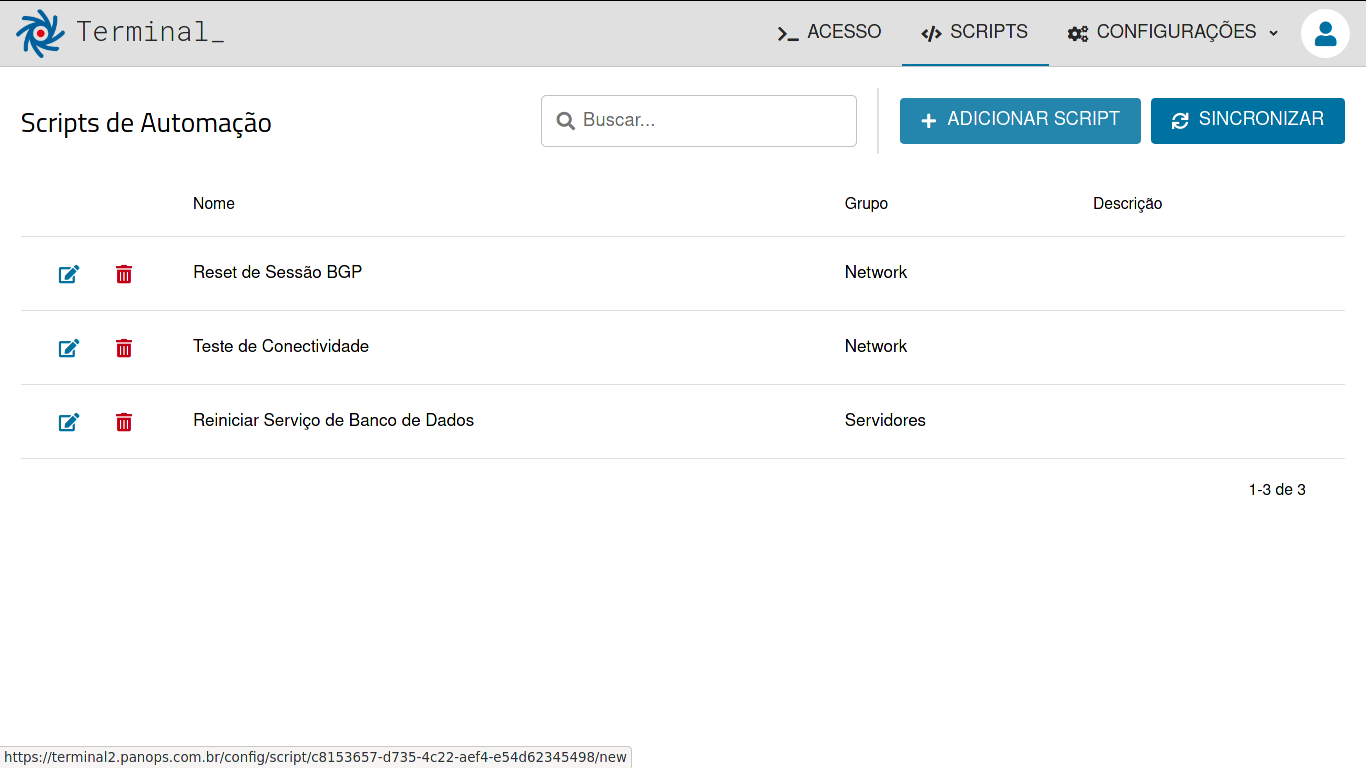Image resolution: width=1366 pixels, height=768 pixels.
Task: Click the Grupo column header
Action: pos(866,203)
